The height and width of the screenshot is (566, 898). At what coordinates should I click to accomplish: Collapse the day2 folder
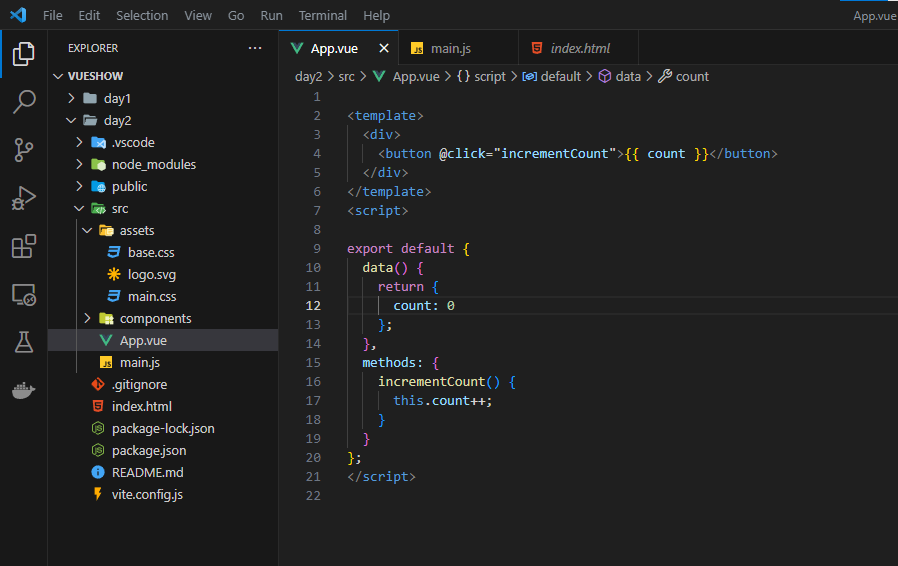[x=71, y=120]
